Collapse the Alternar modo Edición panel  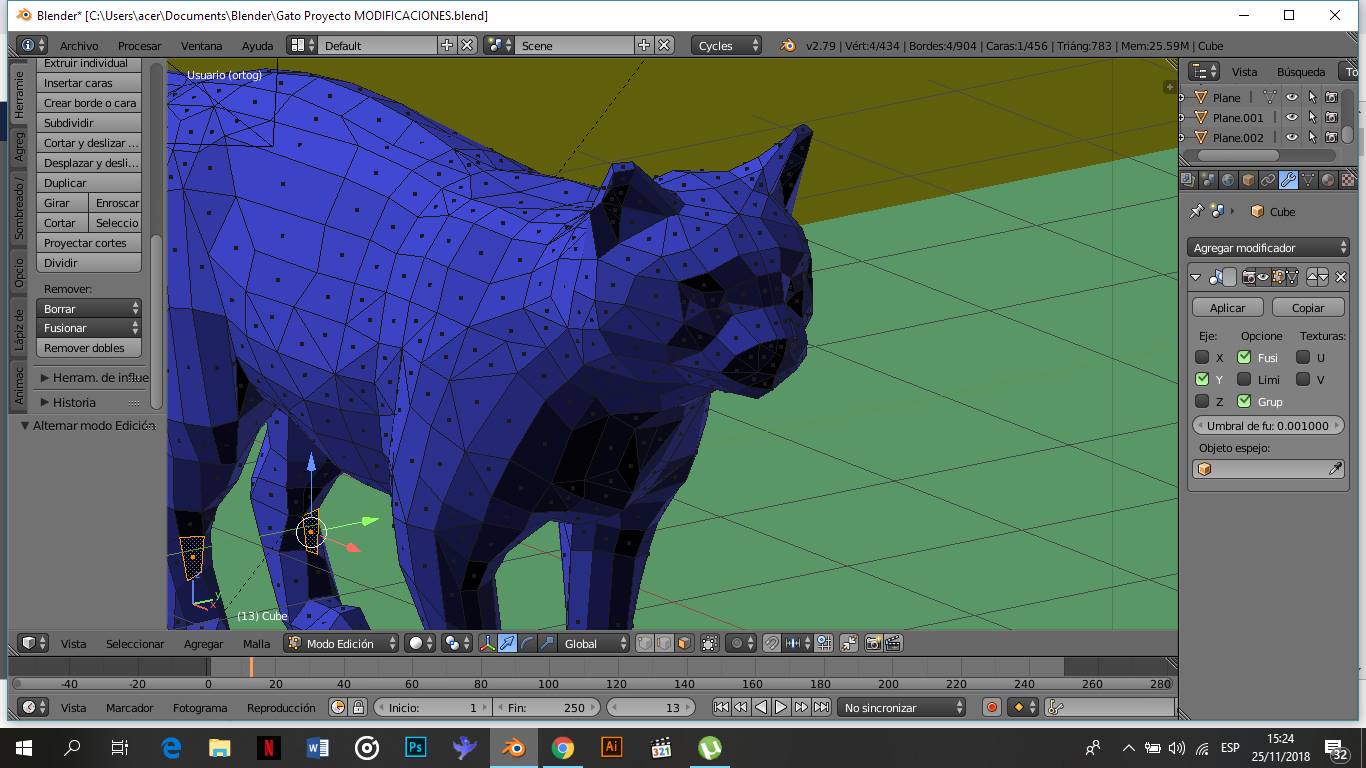pos(88,425)
